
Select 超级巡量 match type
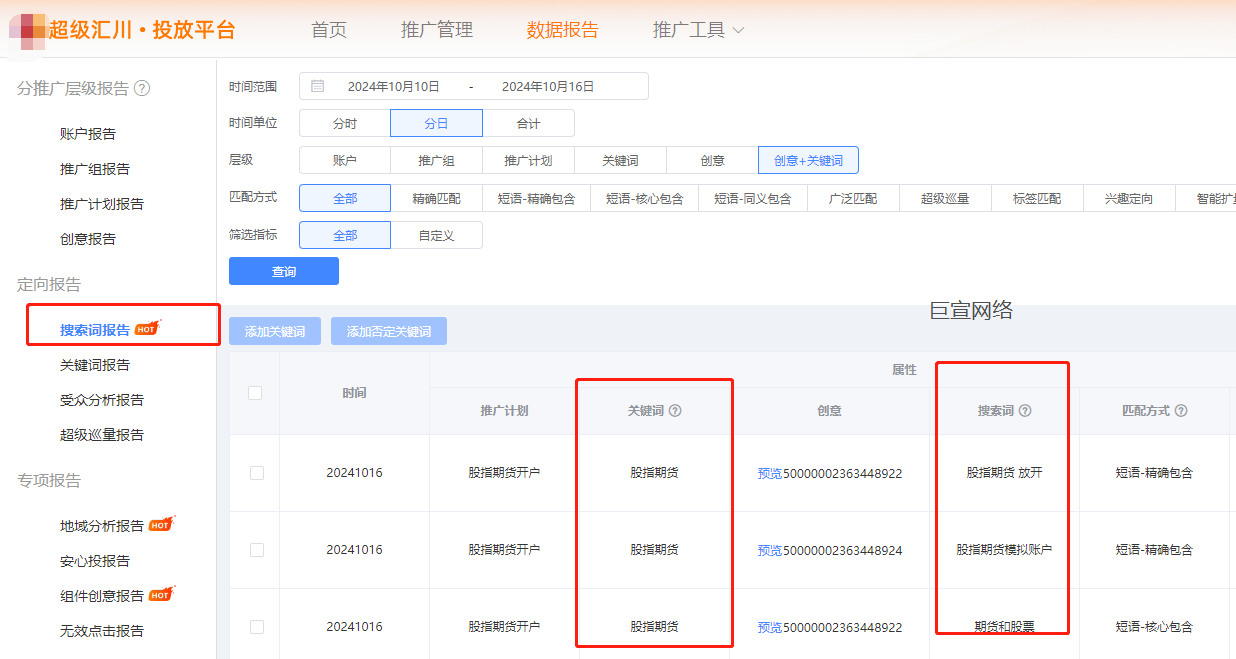click(x=945, y=198)
